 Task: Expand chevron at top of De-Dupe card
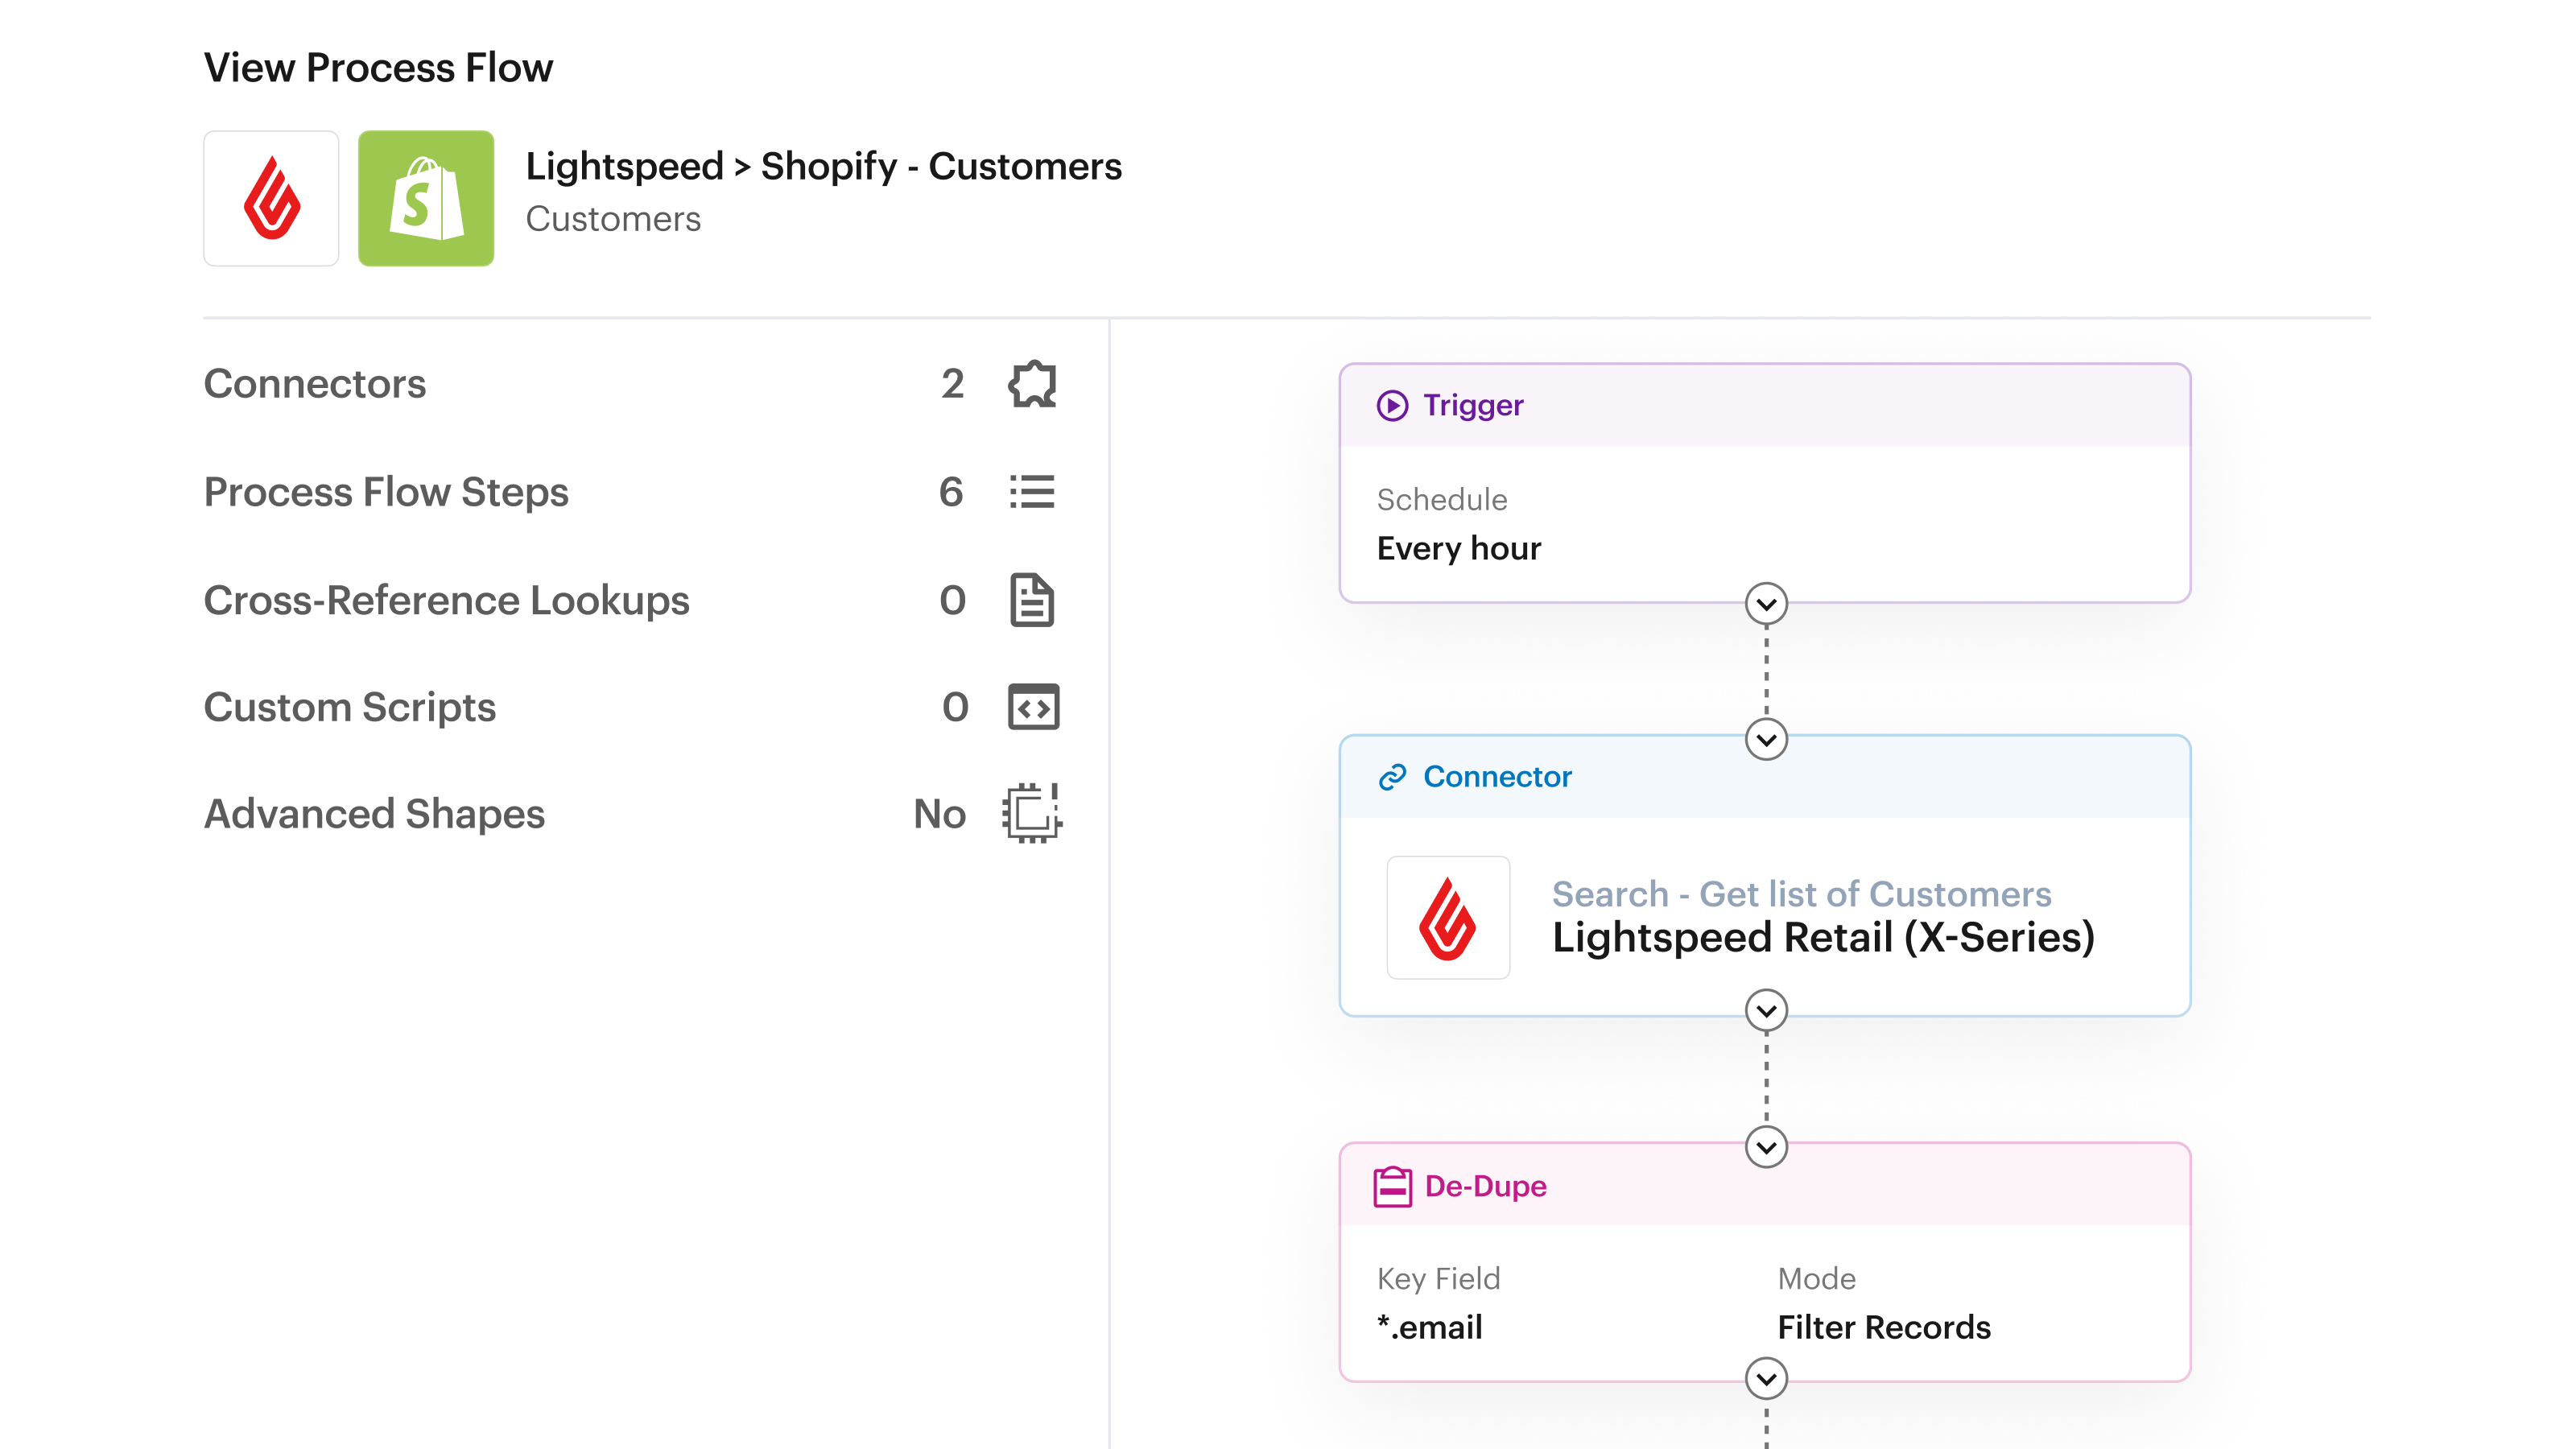[1766, 1147]
